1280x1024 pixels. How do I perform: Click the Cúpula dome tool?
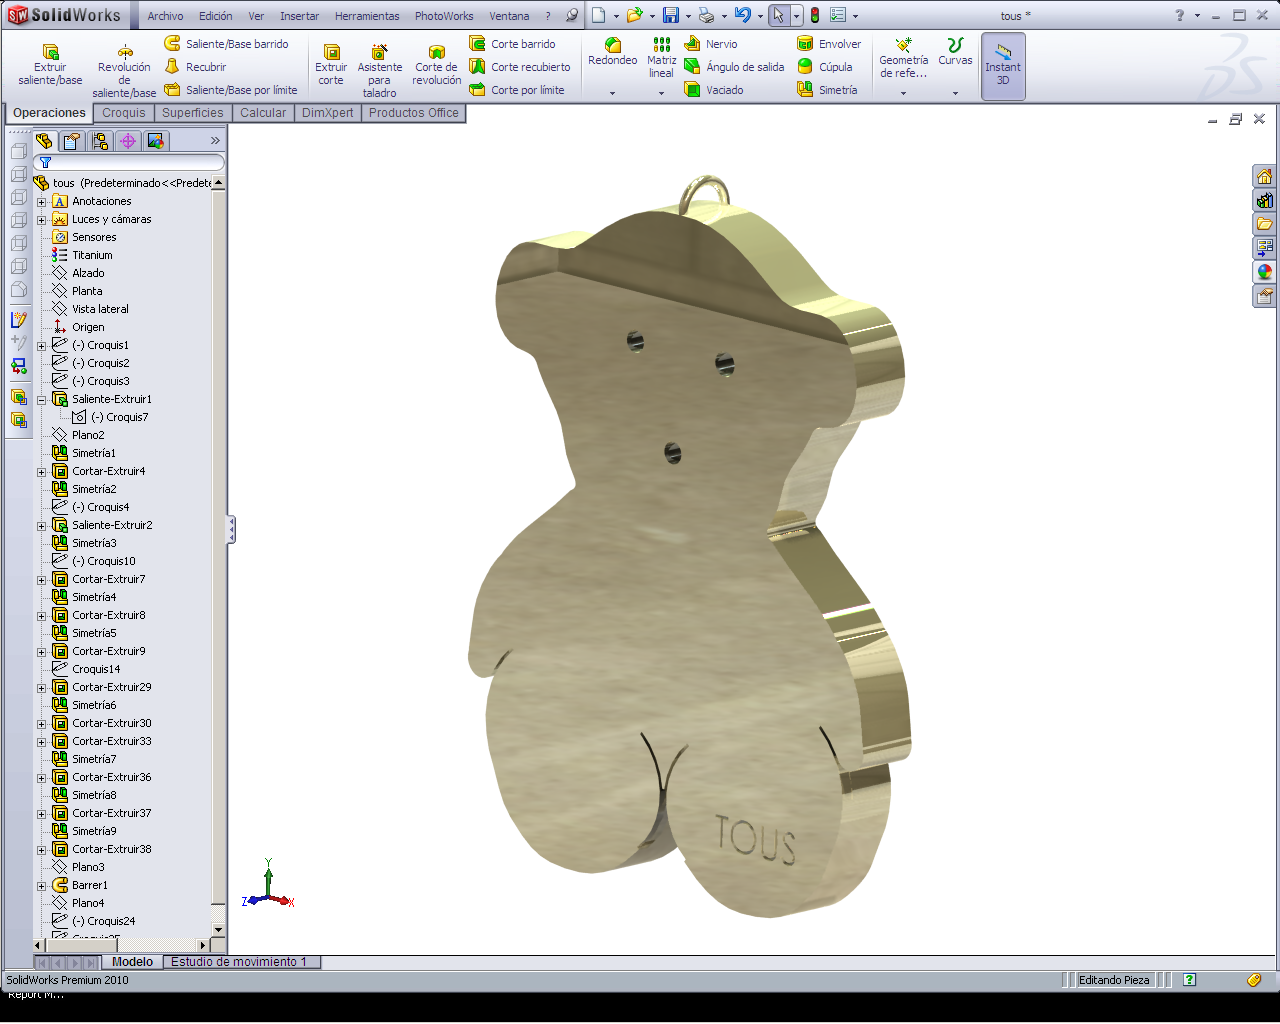(825, 67)
